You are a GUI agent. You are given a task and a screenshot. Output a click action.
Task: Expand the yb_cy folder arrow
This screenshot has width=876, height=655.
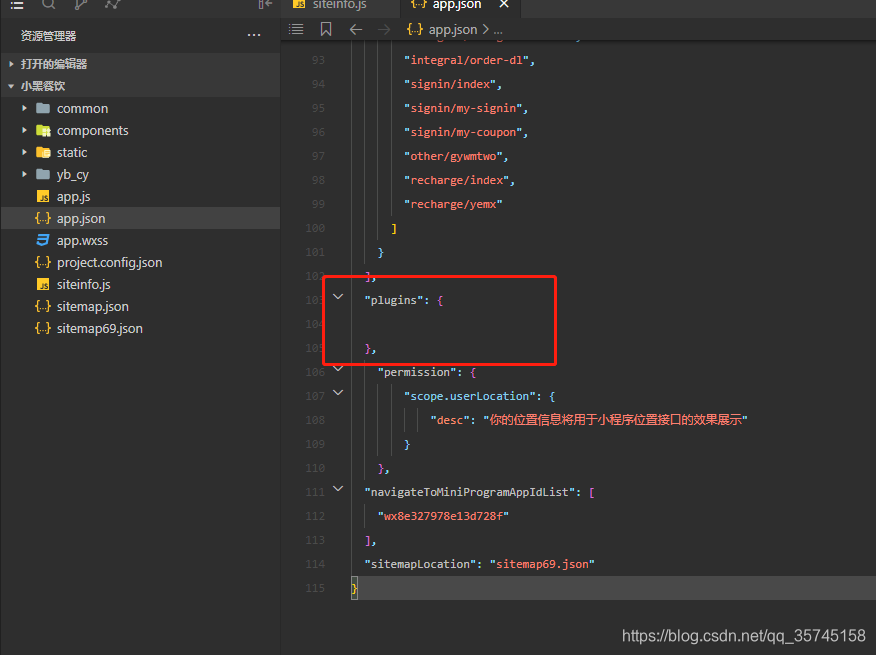pos(24,174)
